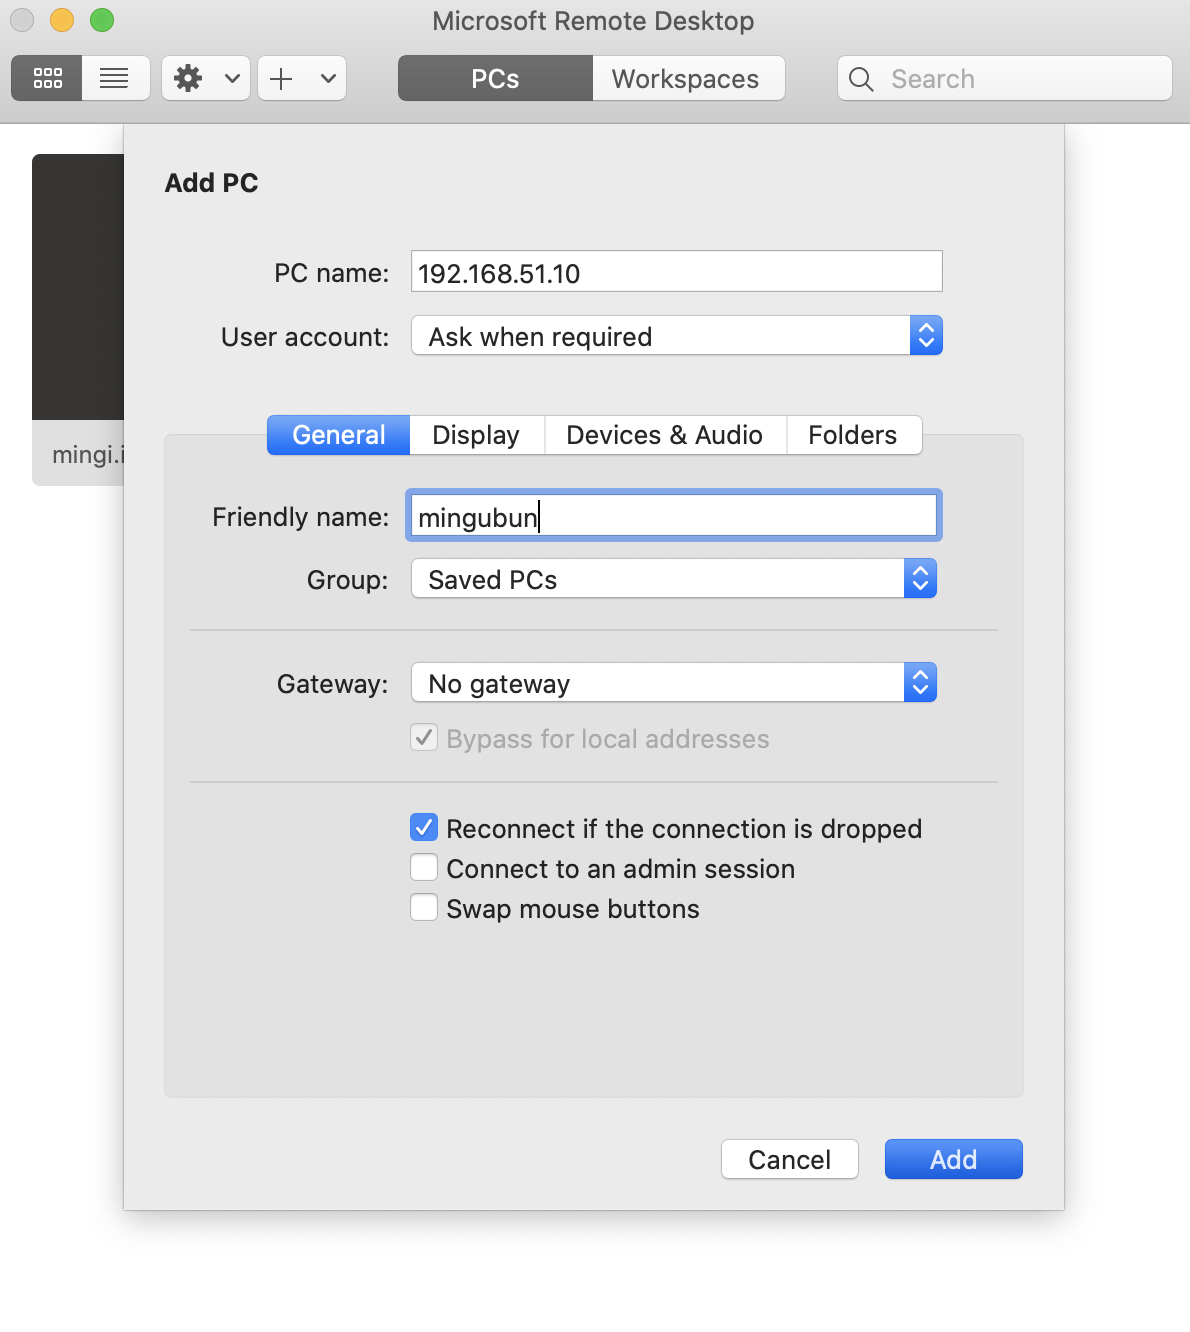
Task: Select the Workspaces tab
Action: (x=688, y=78)
